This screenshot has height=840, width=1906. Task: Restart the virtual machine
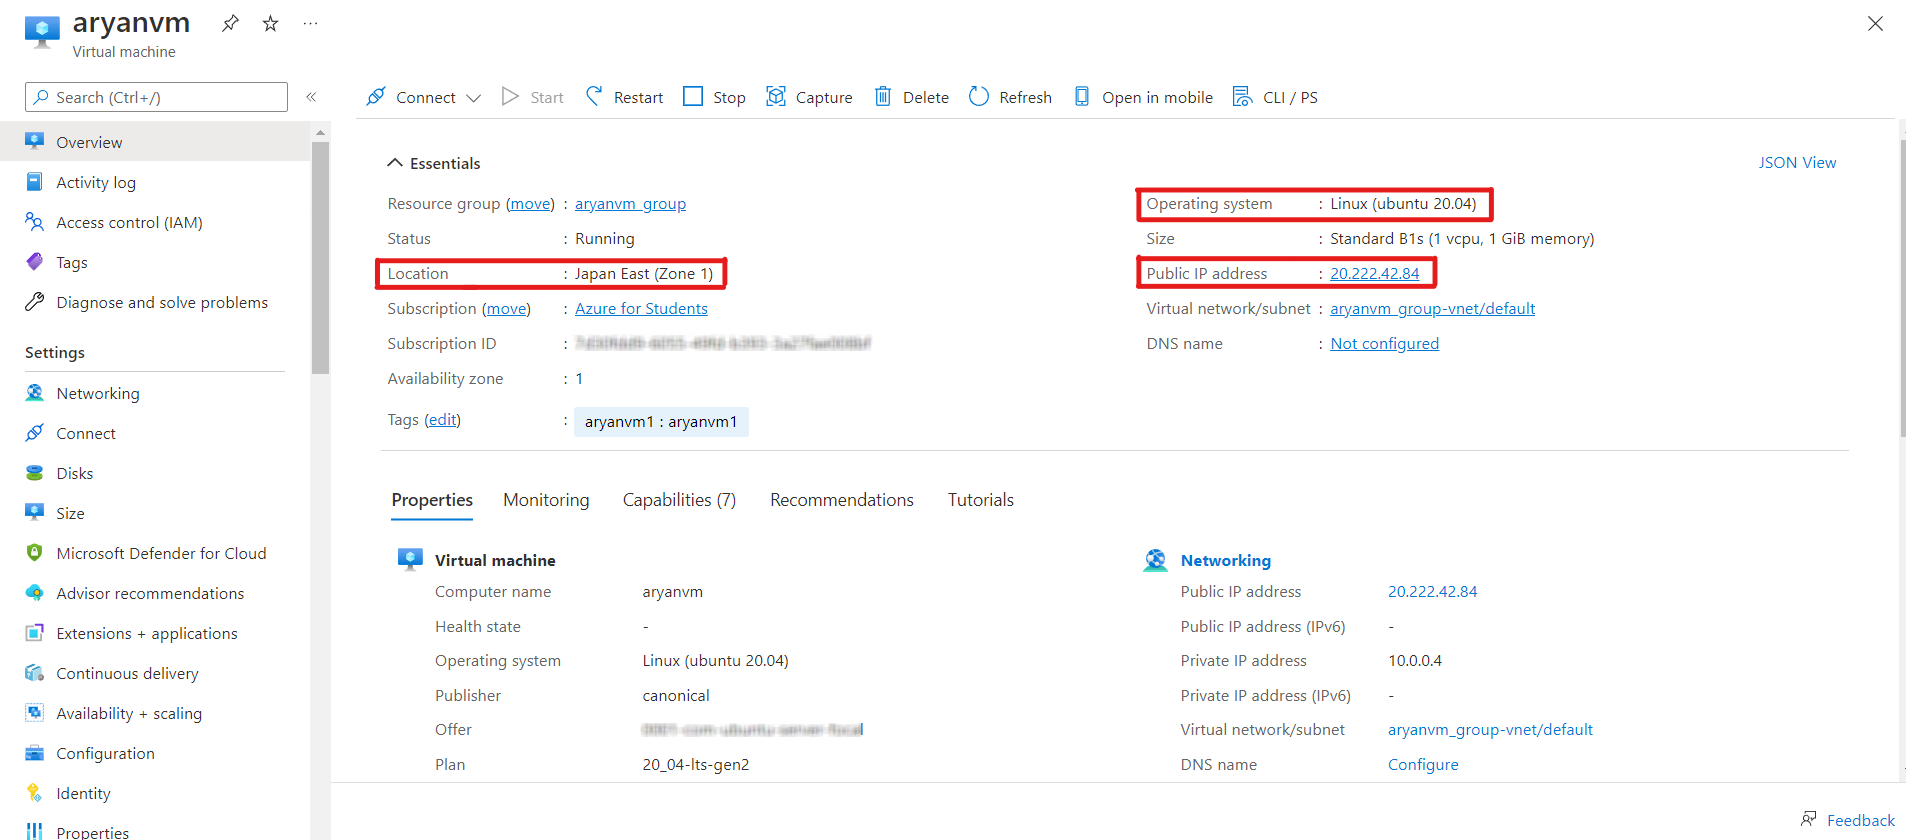tap(624, 97)
